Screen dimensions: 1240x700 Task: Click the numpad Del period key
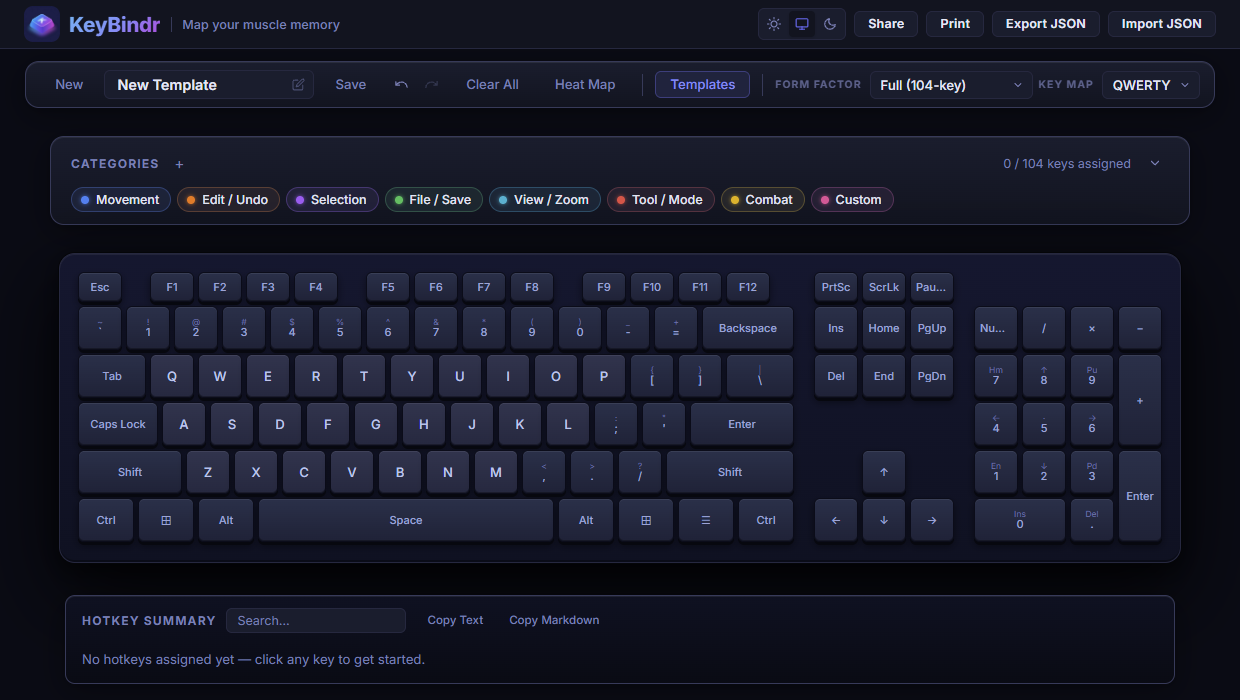pyautogui.click(x=1092, y=520)
